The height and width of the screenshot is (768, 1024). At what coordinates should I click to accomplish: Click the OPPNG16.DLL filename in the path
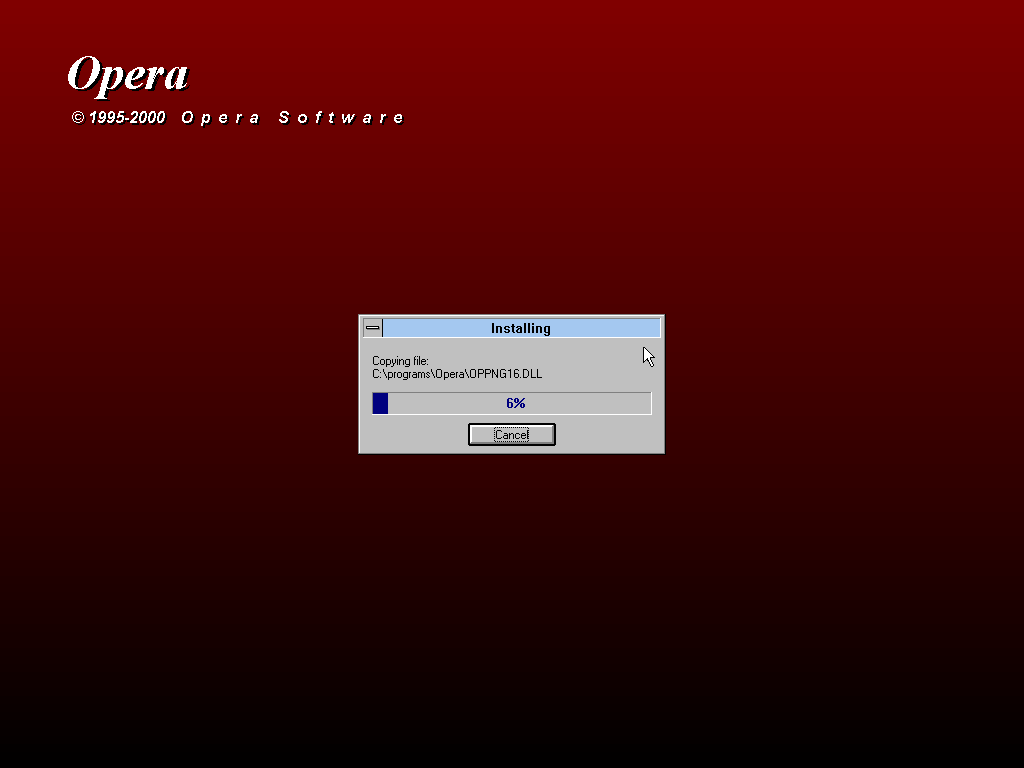pos(506,374)
